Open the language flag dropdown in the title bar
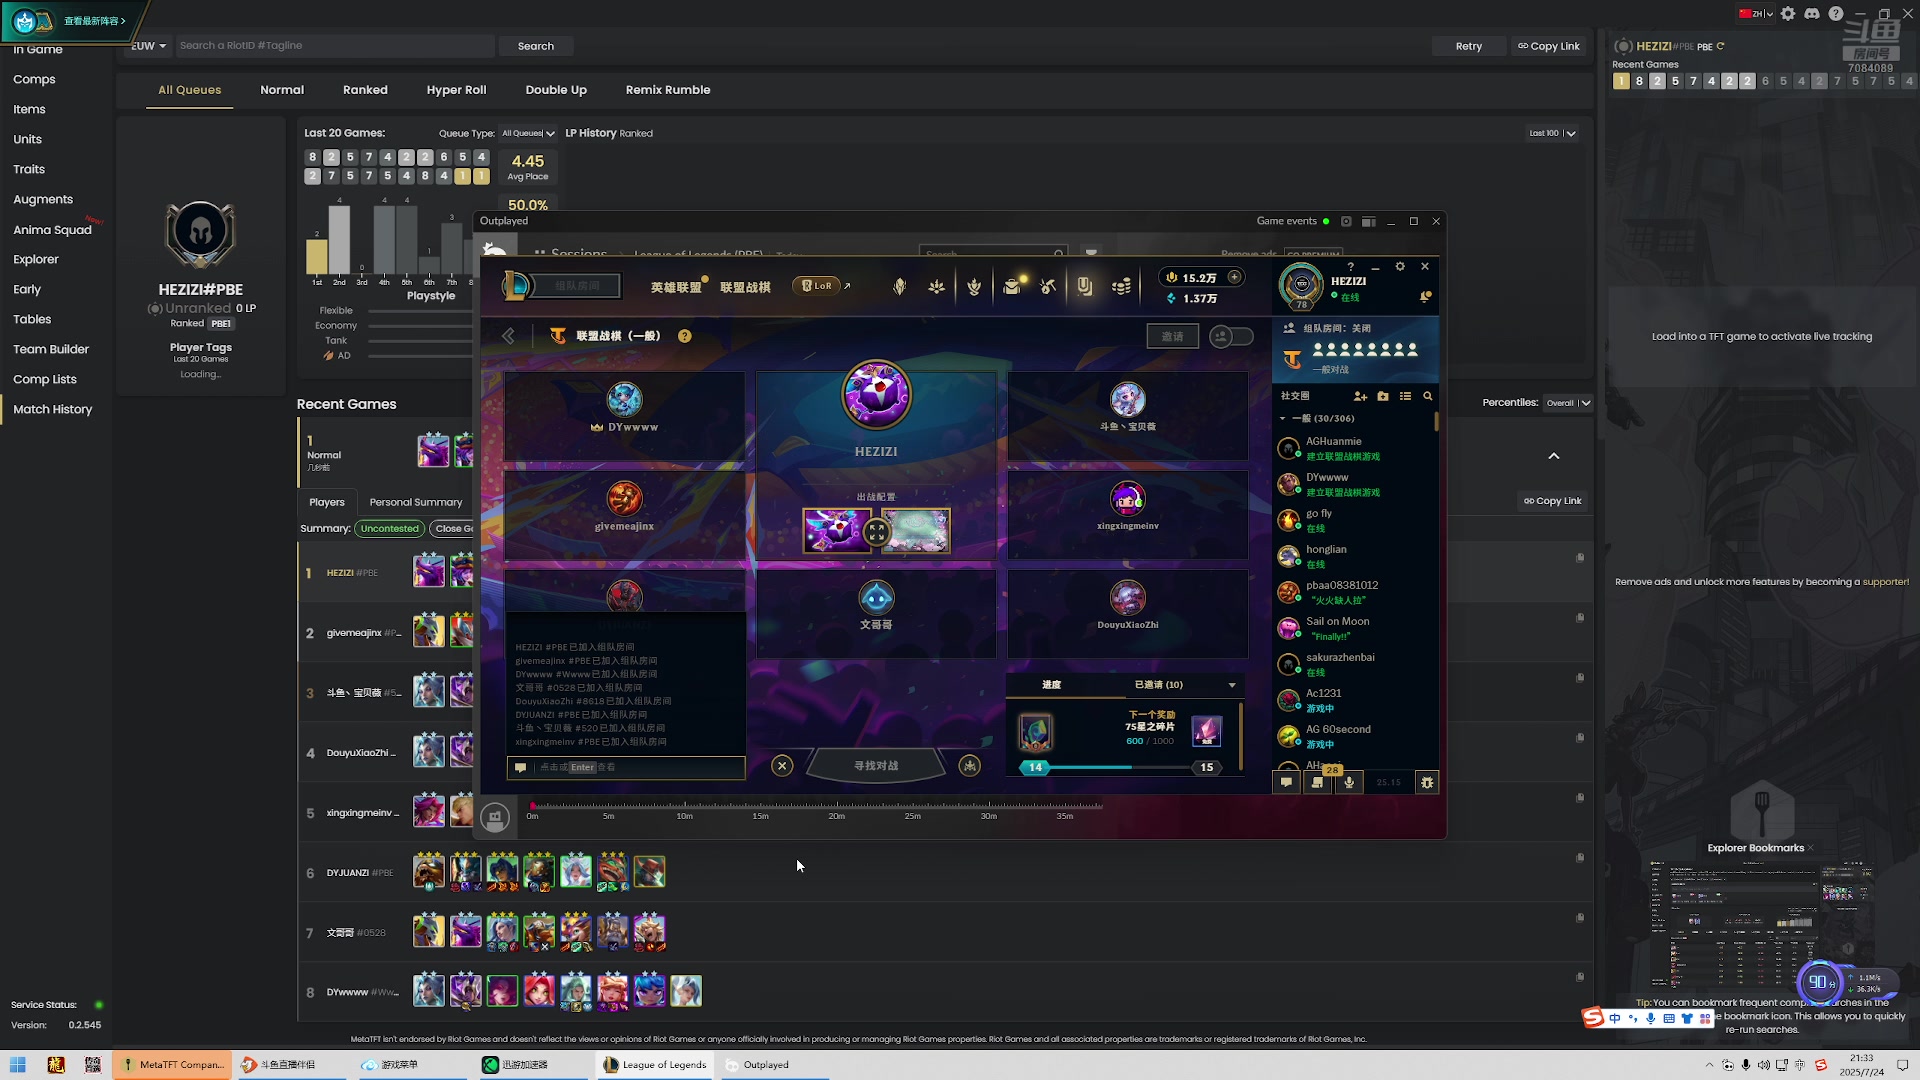Screen dimensions: 1920x1080 tap(1755, 14)
